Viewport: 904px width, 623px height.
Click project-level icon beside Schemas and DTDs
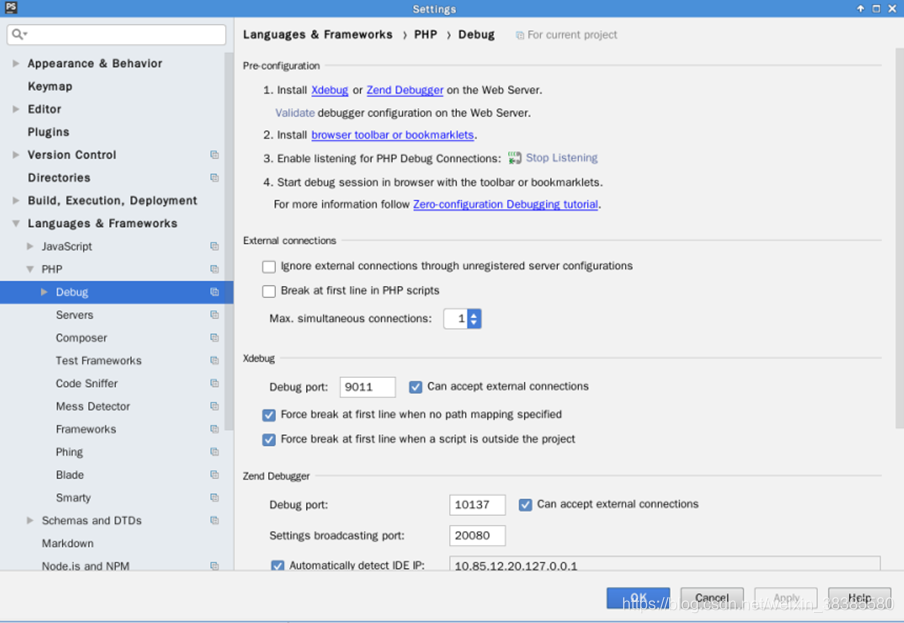[214, 520]
